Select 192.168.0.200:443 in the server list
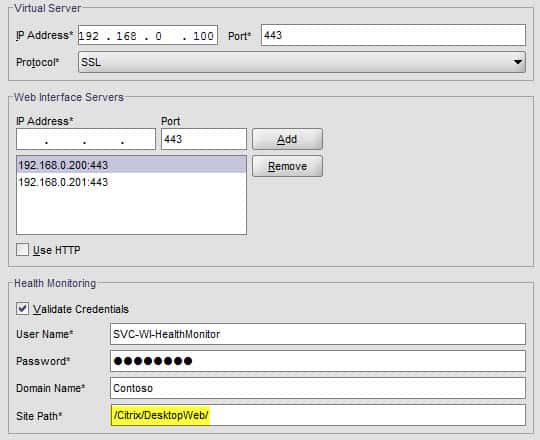Image resolution: width=540 pixels, height=440 pixels. click(132, 165)
